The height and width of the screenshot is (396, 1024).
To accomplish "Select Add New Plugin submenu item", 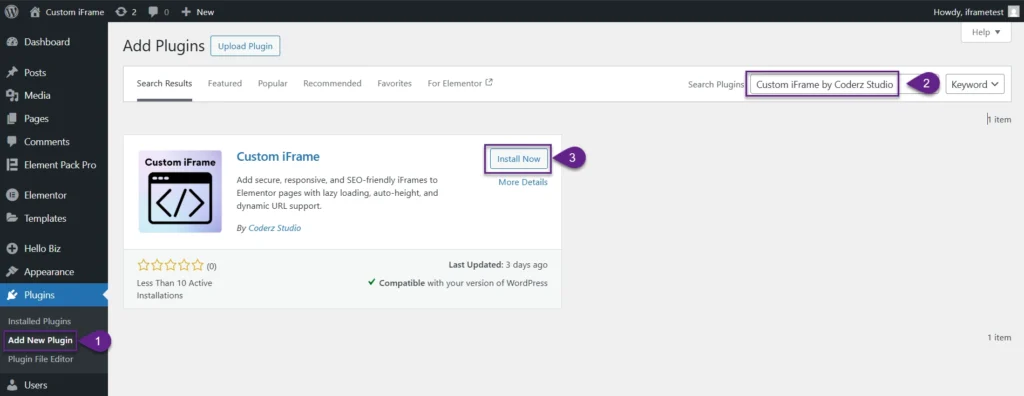I will click(x=40, y=340).
